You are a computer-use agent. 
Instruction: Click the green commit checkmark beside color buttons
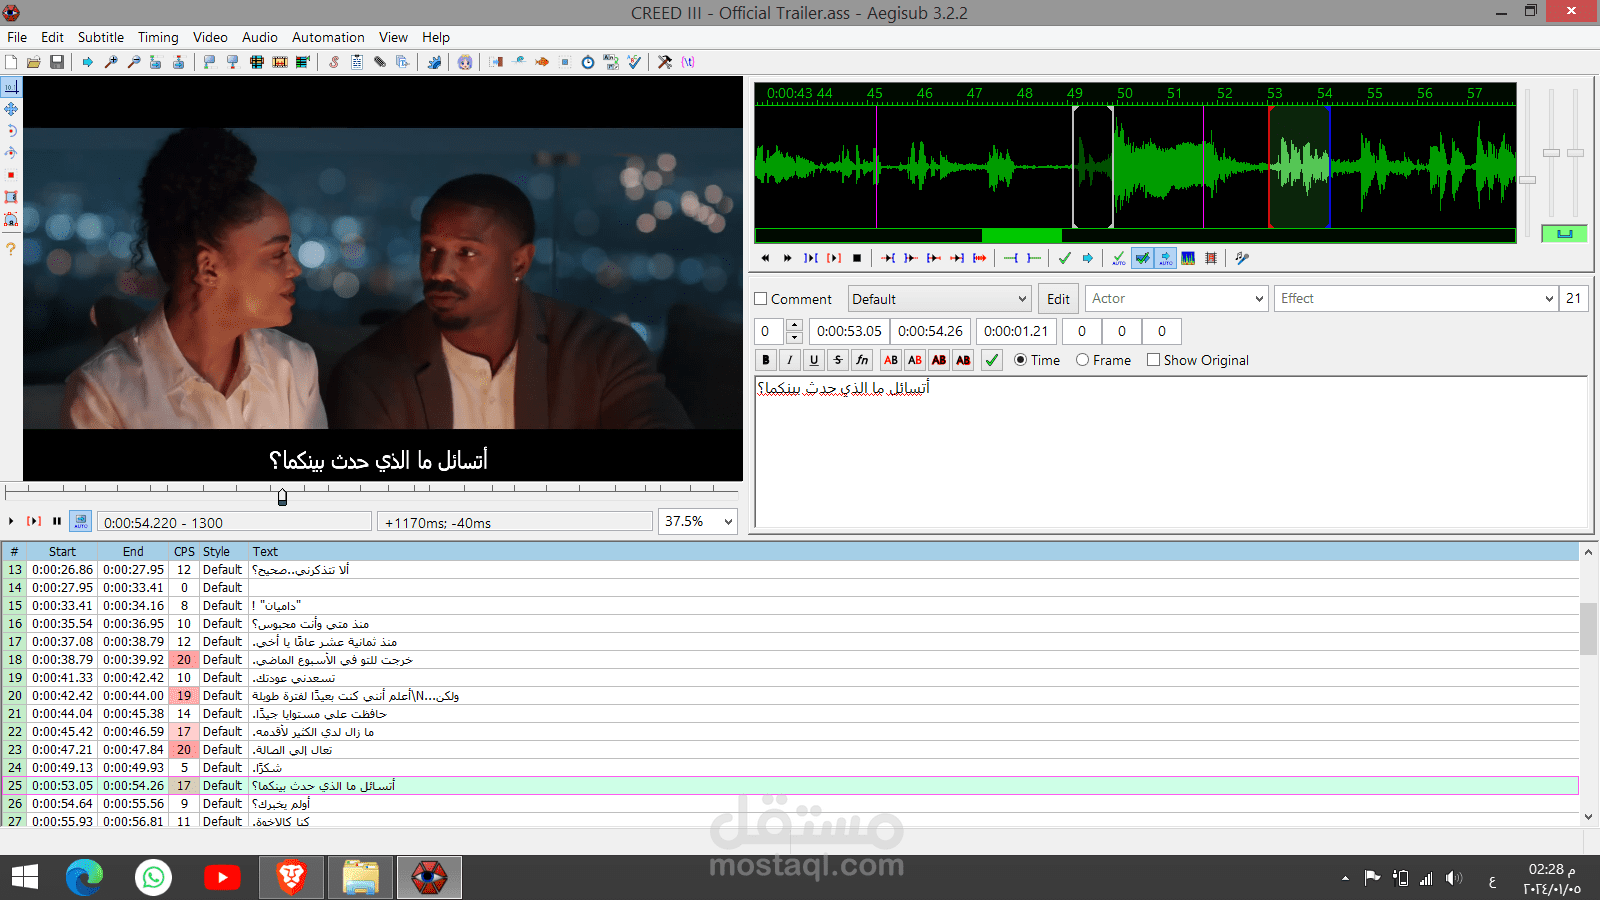992,360
